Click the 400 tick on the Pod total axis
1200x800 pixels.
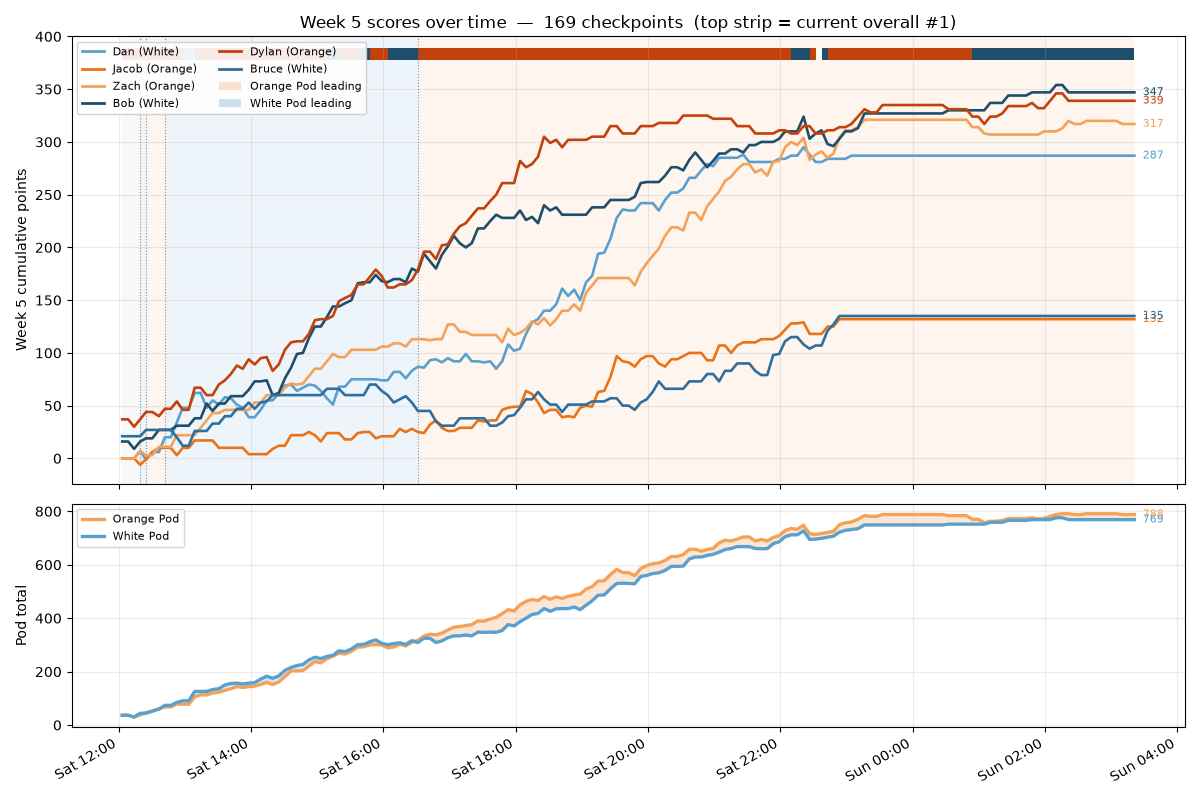(50, 619)
